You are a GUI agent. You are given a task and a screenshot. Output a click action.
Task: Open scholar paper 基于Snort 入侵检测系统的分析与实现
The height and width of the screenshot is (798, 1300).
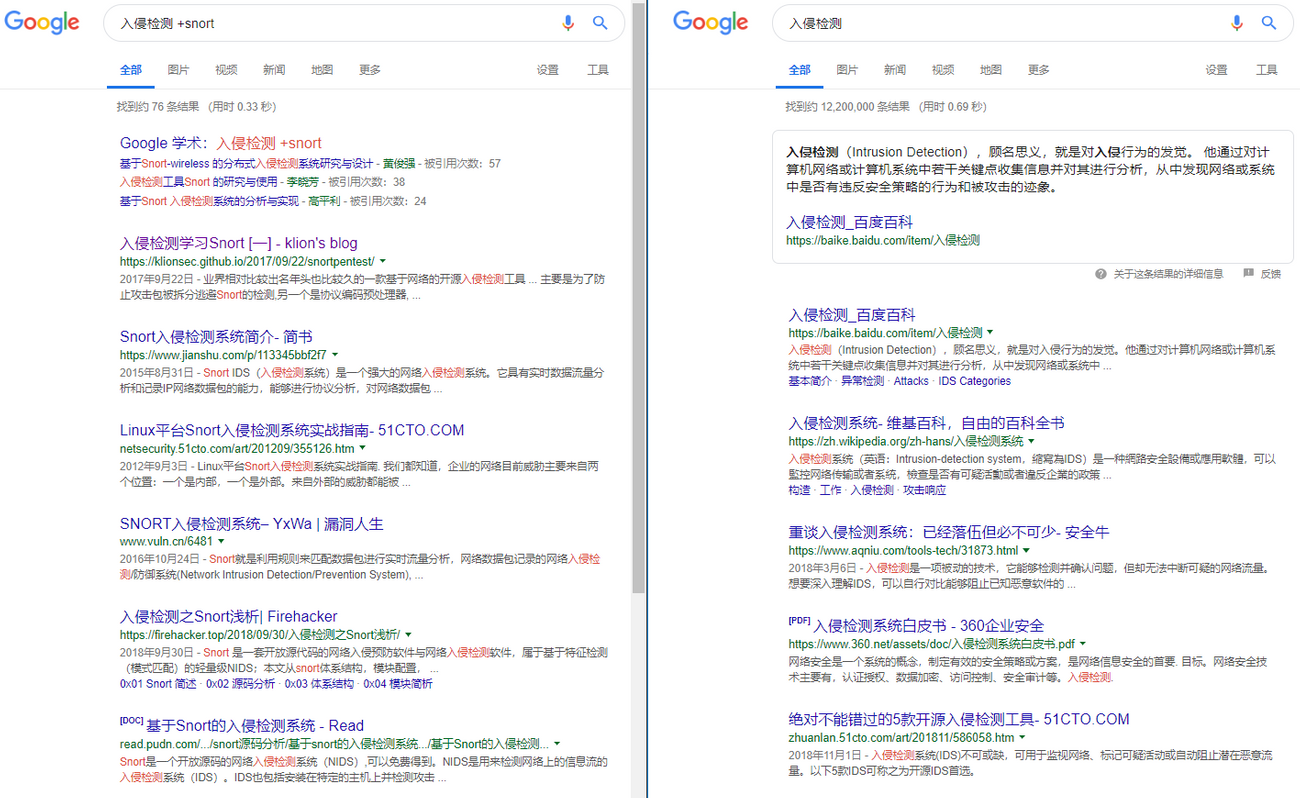(209, 201)
